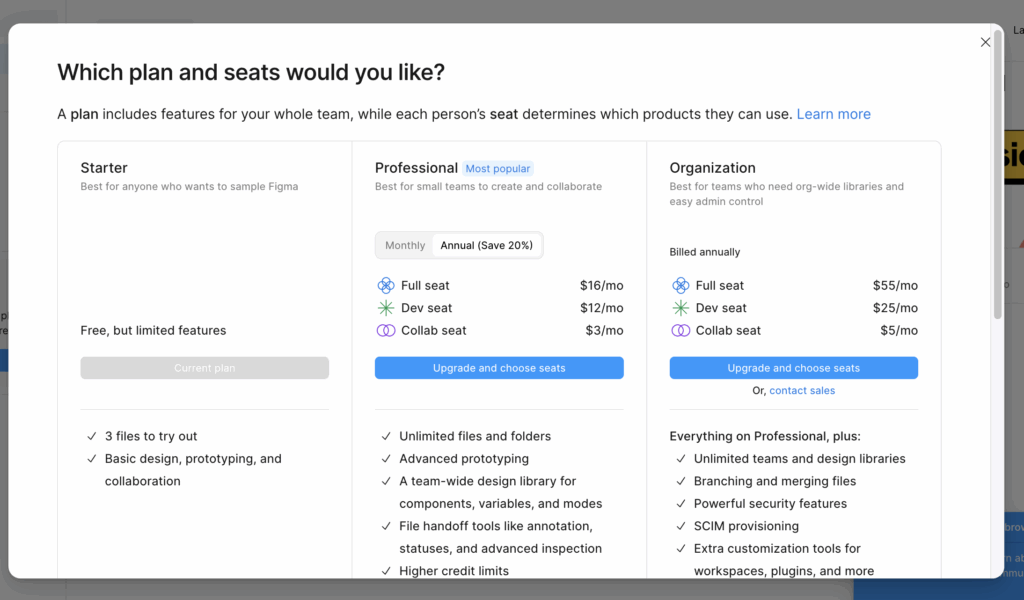Click the disabled Current plan button
The width and height of the screenshot is (1024, 600).
pyautogui.click(x=205, y=368)
